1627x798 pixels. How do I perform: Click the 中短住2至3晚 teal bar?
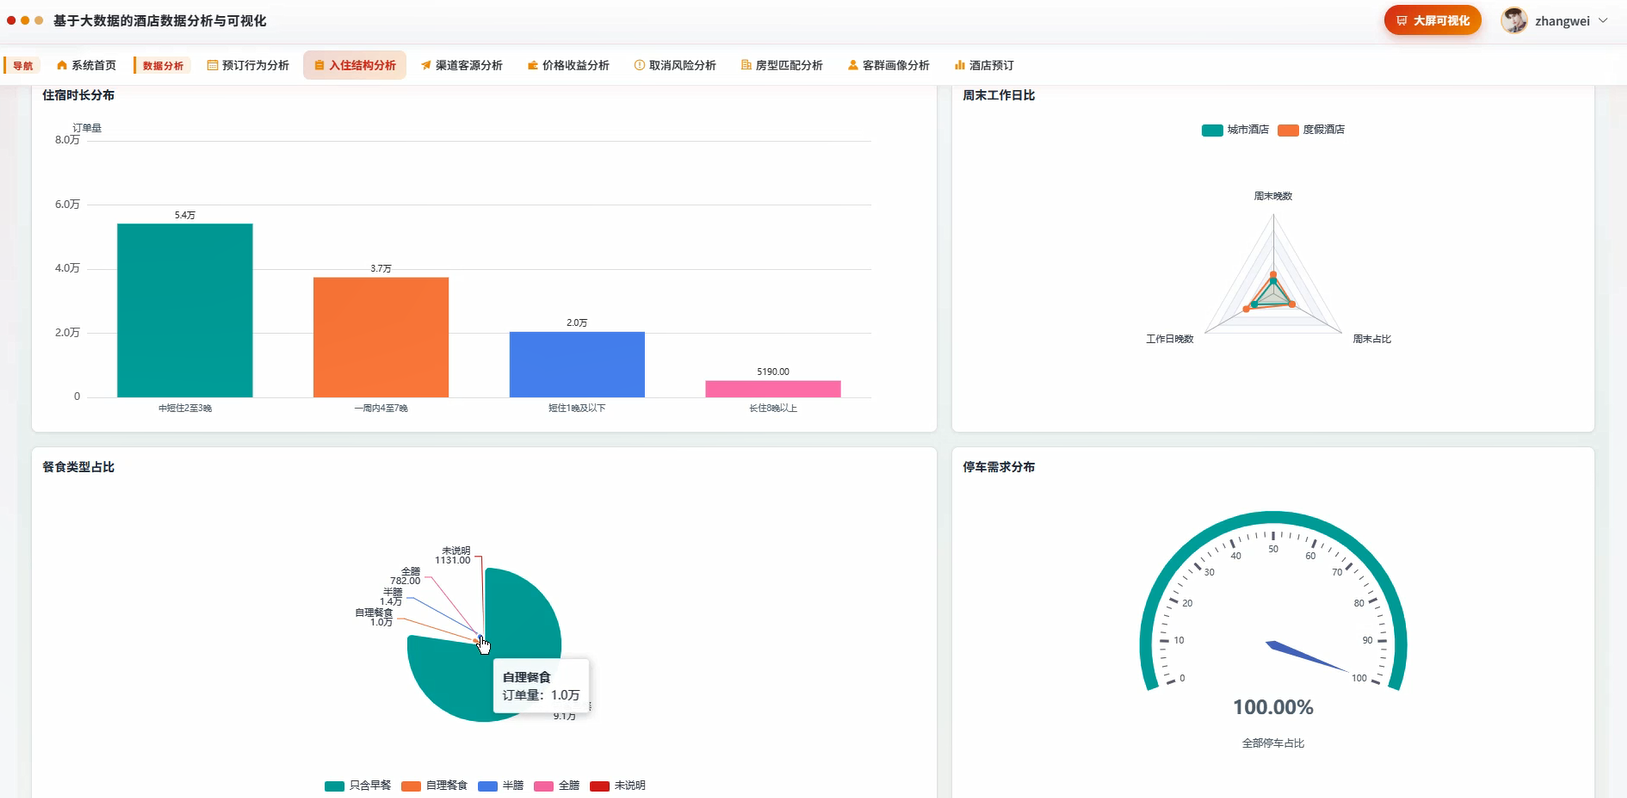coord(185,310)
